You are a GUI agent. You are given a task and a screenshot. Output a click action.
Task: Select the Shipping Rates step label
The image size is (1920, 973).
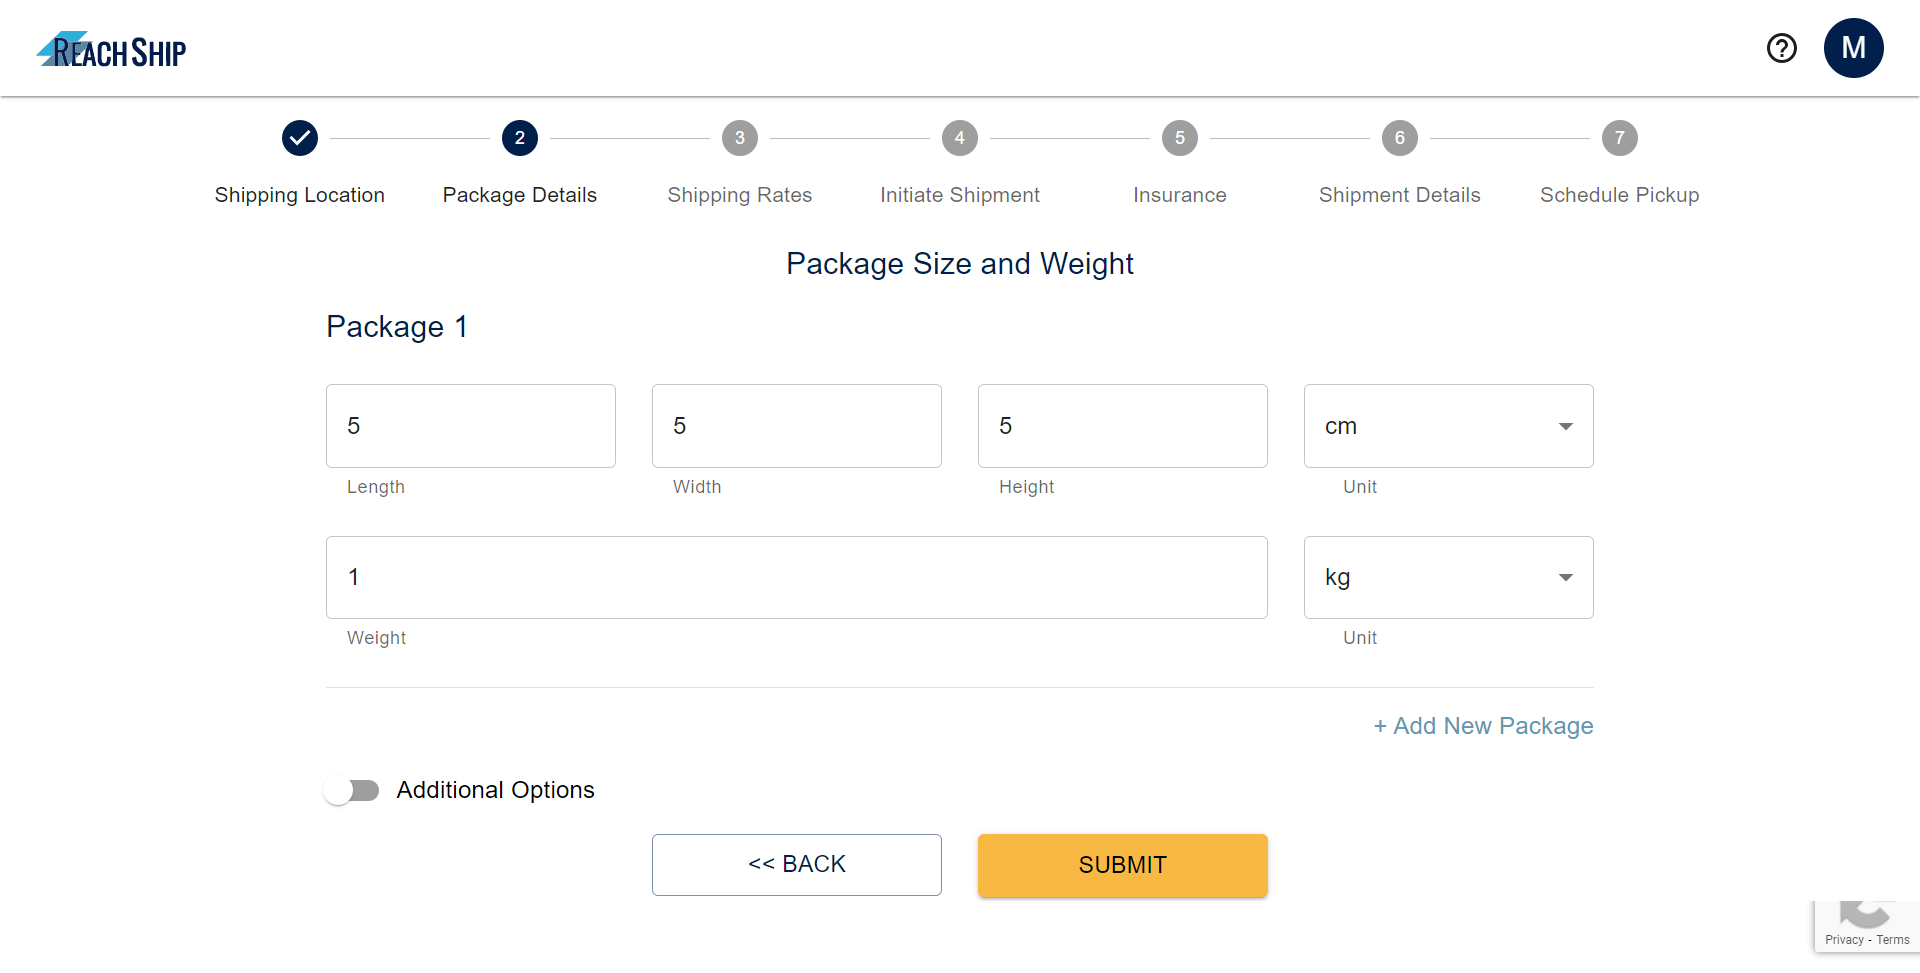[x=739, y=194]
